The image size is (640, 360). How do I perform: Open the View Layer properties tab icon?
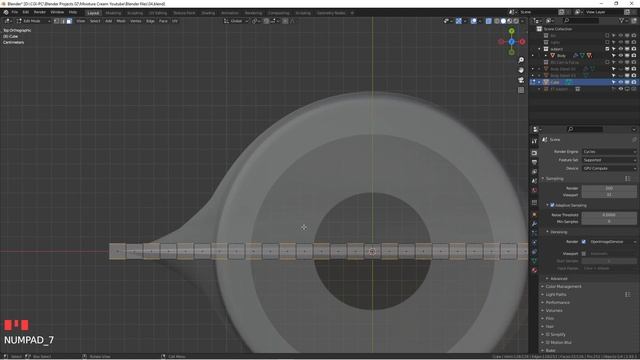(x=534, y=171)
